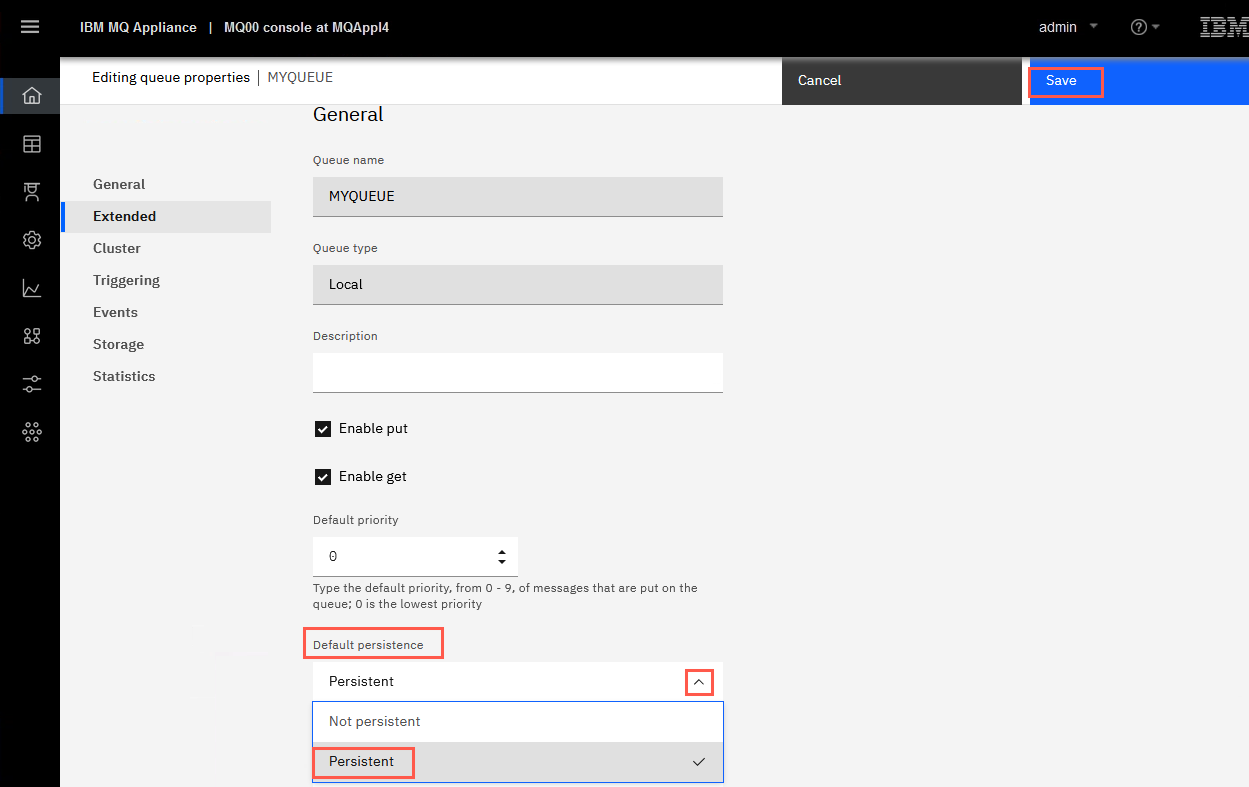
Task: Click the Editing queue properties heading
Action: click(x=171, y=77)
